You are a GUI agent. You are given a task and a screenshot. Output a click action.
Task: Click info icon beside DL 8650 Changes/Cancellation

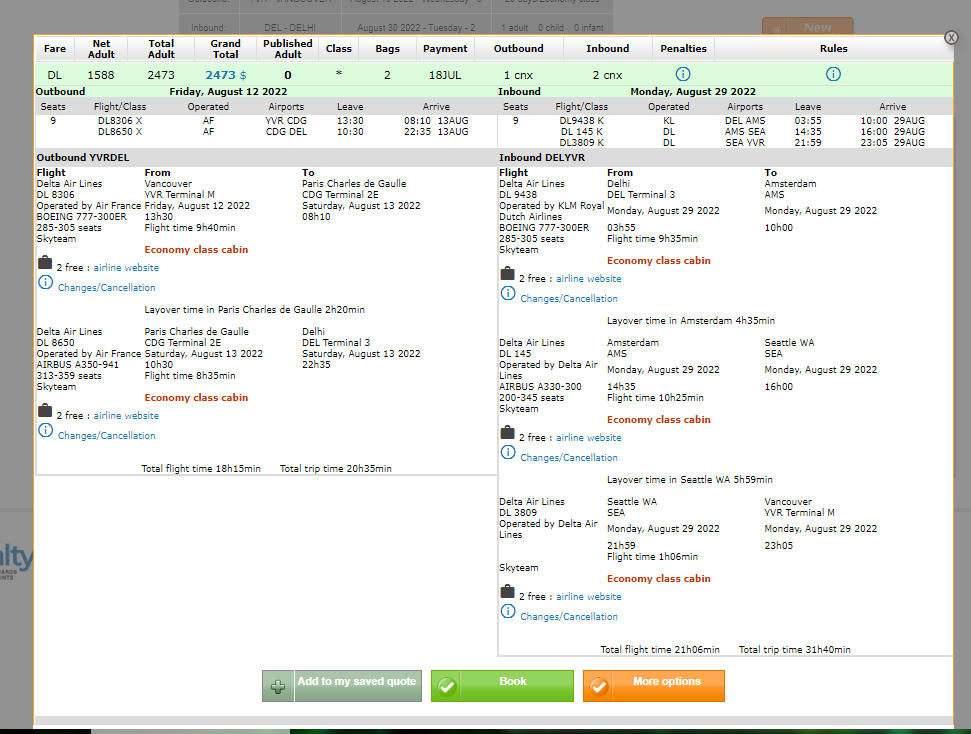pos(45,430)
